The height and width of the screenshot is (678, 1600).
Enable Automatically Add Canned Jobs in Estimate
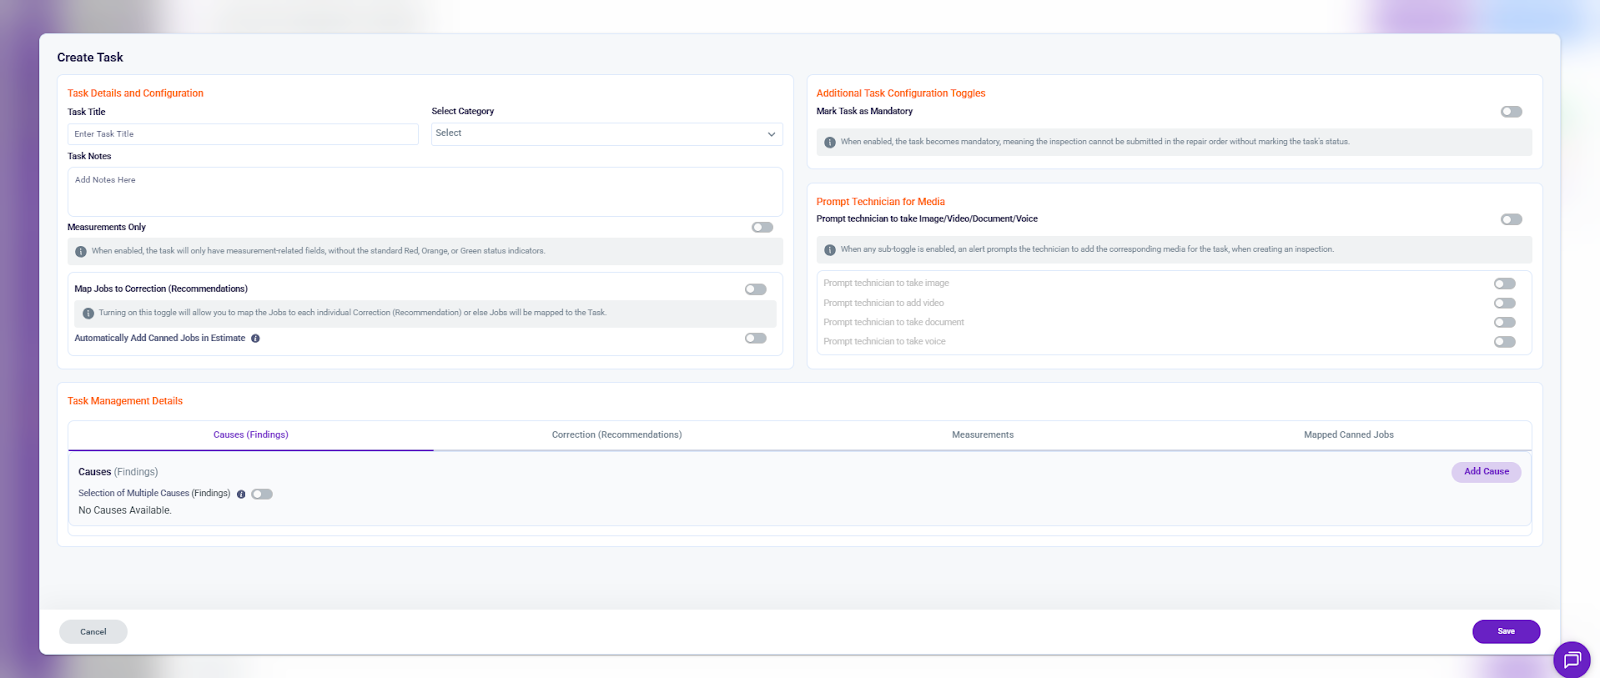click(755, 338)
